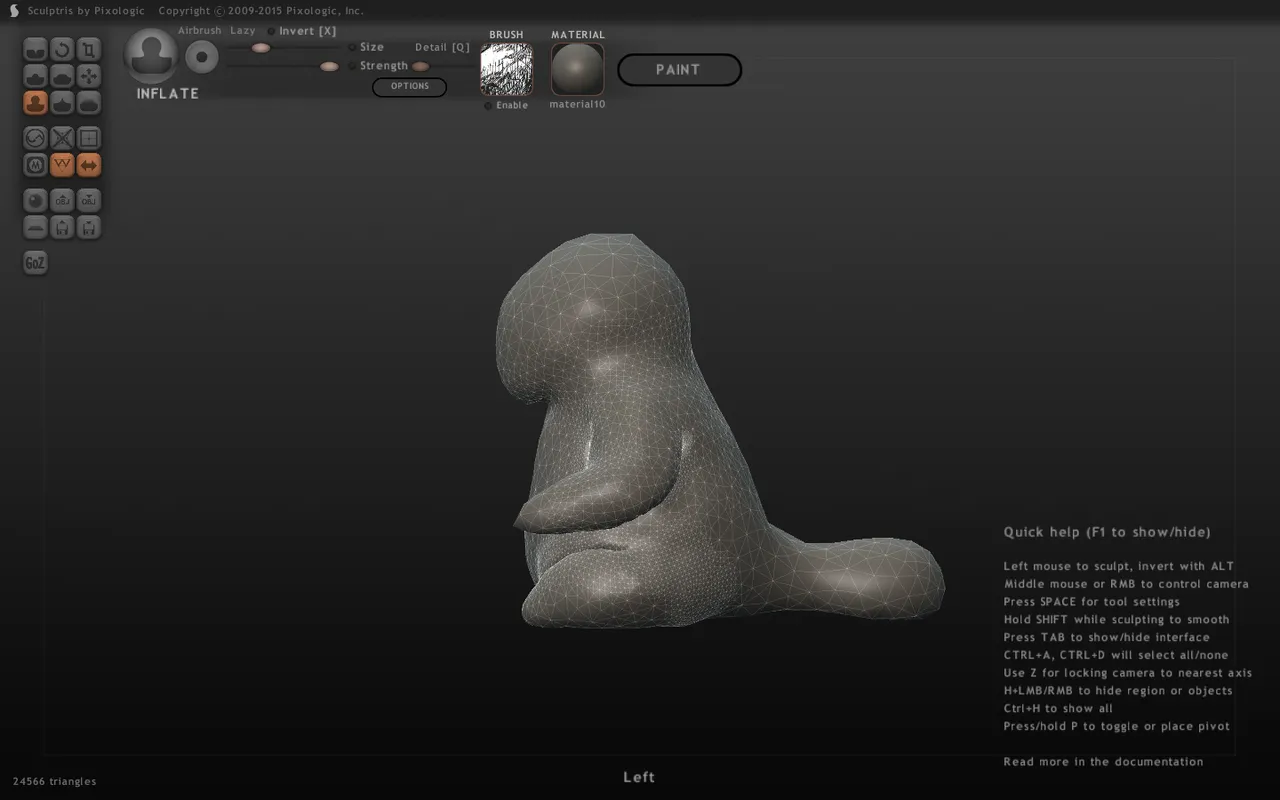Viewport: 1280px width, 800px height.
Task: Click the 'MATERIAL' heading text
Action: [x=578, y=35]
